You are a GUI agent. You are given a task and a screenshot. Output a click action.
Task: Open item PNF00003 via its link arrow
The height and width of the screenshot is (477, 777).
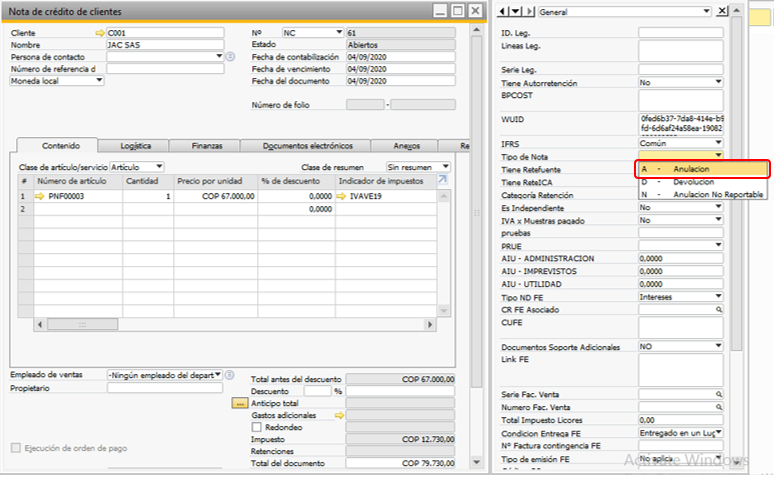[40, 197]
